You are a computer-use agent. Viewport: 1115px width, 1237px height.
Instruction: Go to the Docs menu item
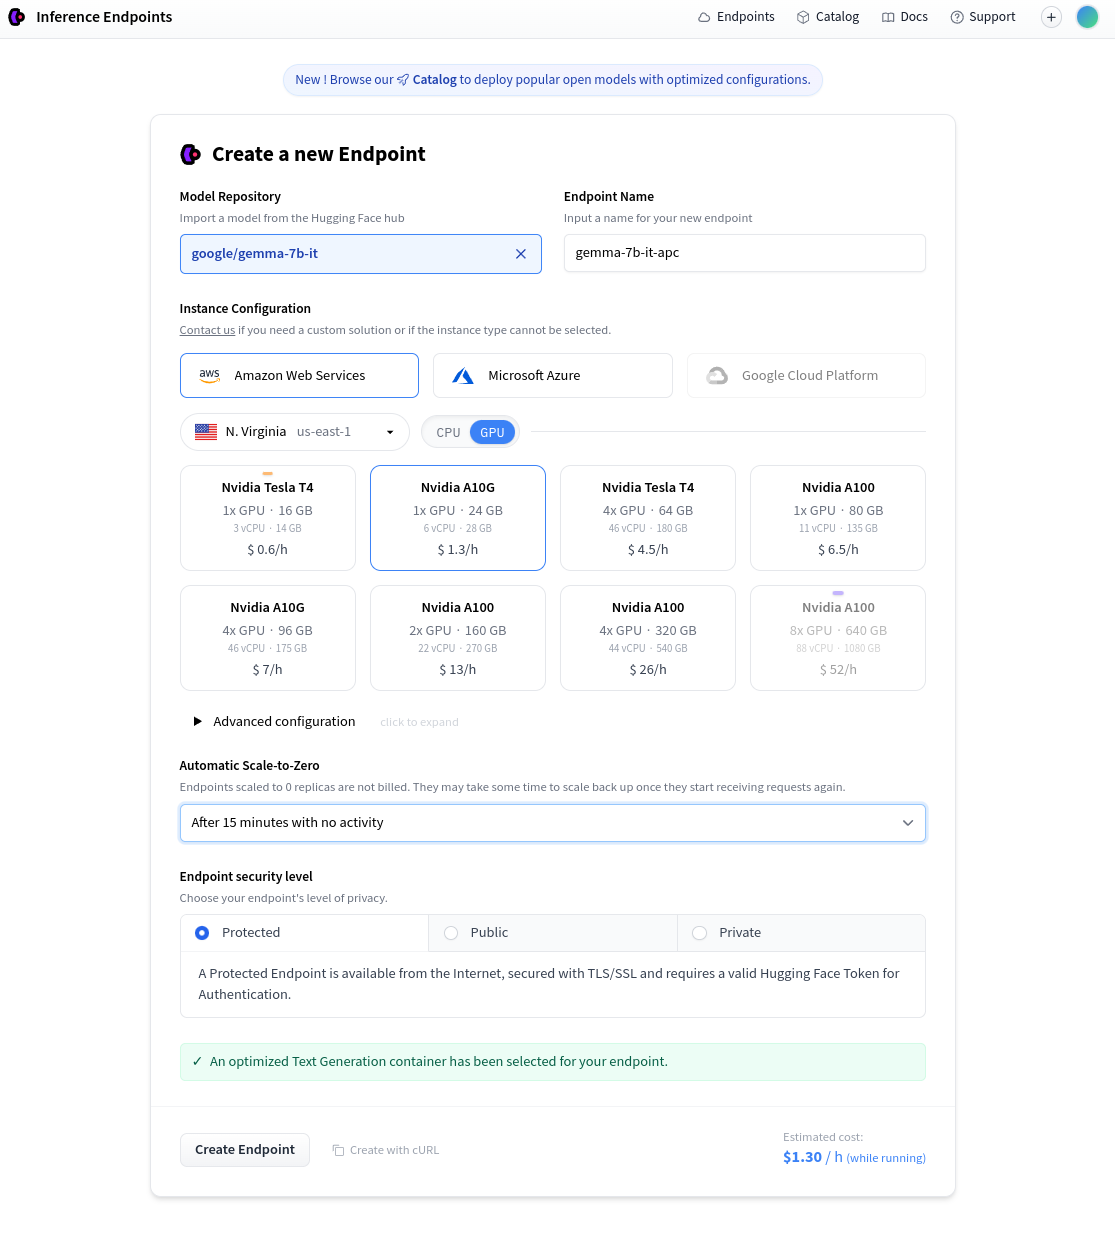point(904,17)
